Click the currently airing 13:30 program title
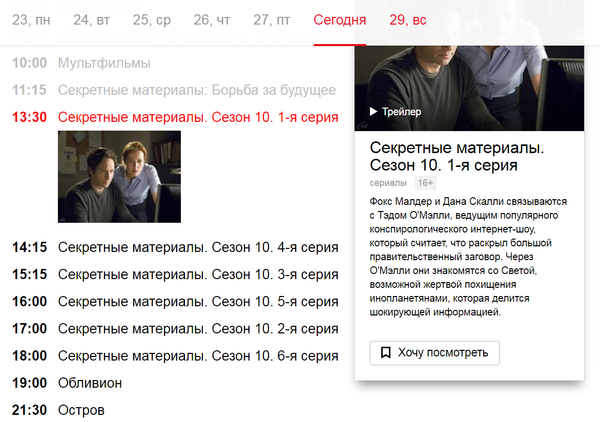 pos(198,117)
